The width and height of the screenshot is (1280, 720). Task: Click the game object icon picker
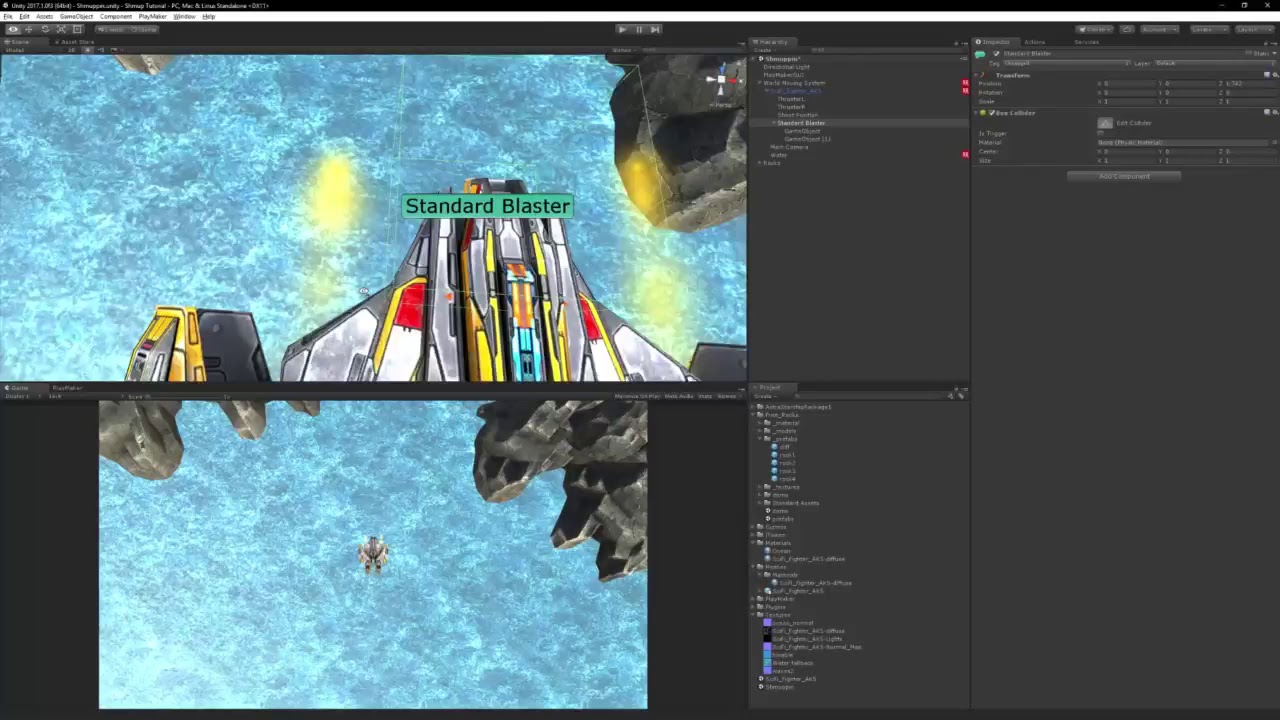(980, 54)
